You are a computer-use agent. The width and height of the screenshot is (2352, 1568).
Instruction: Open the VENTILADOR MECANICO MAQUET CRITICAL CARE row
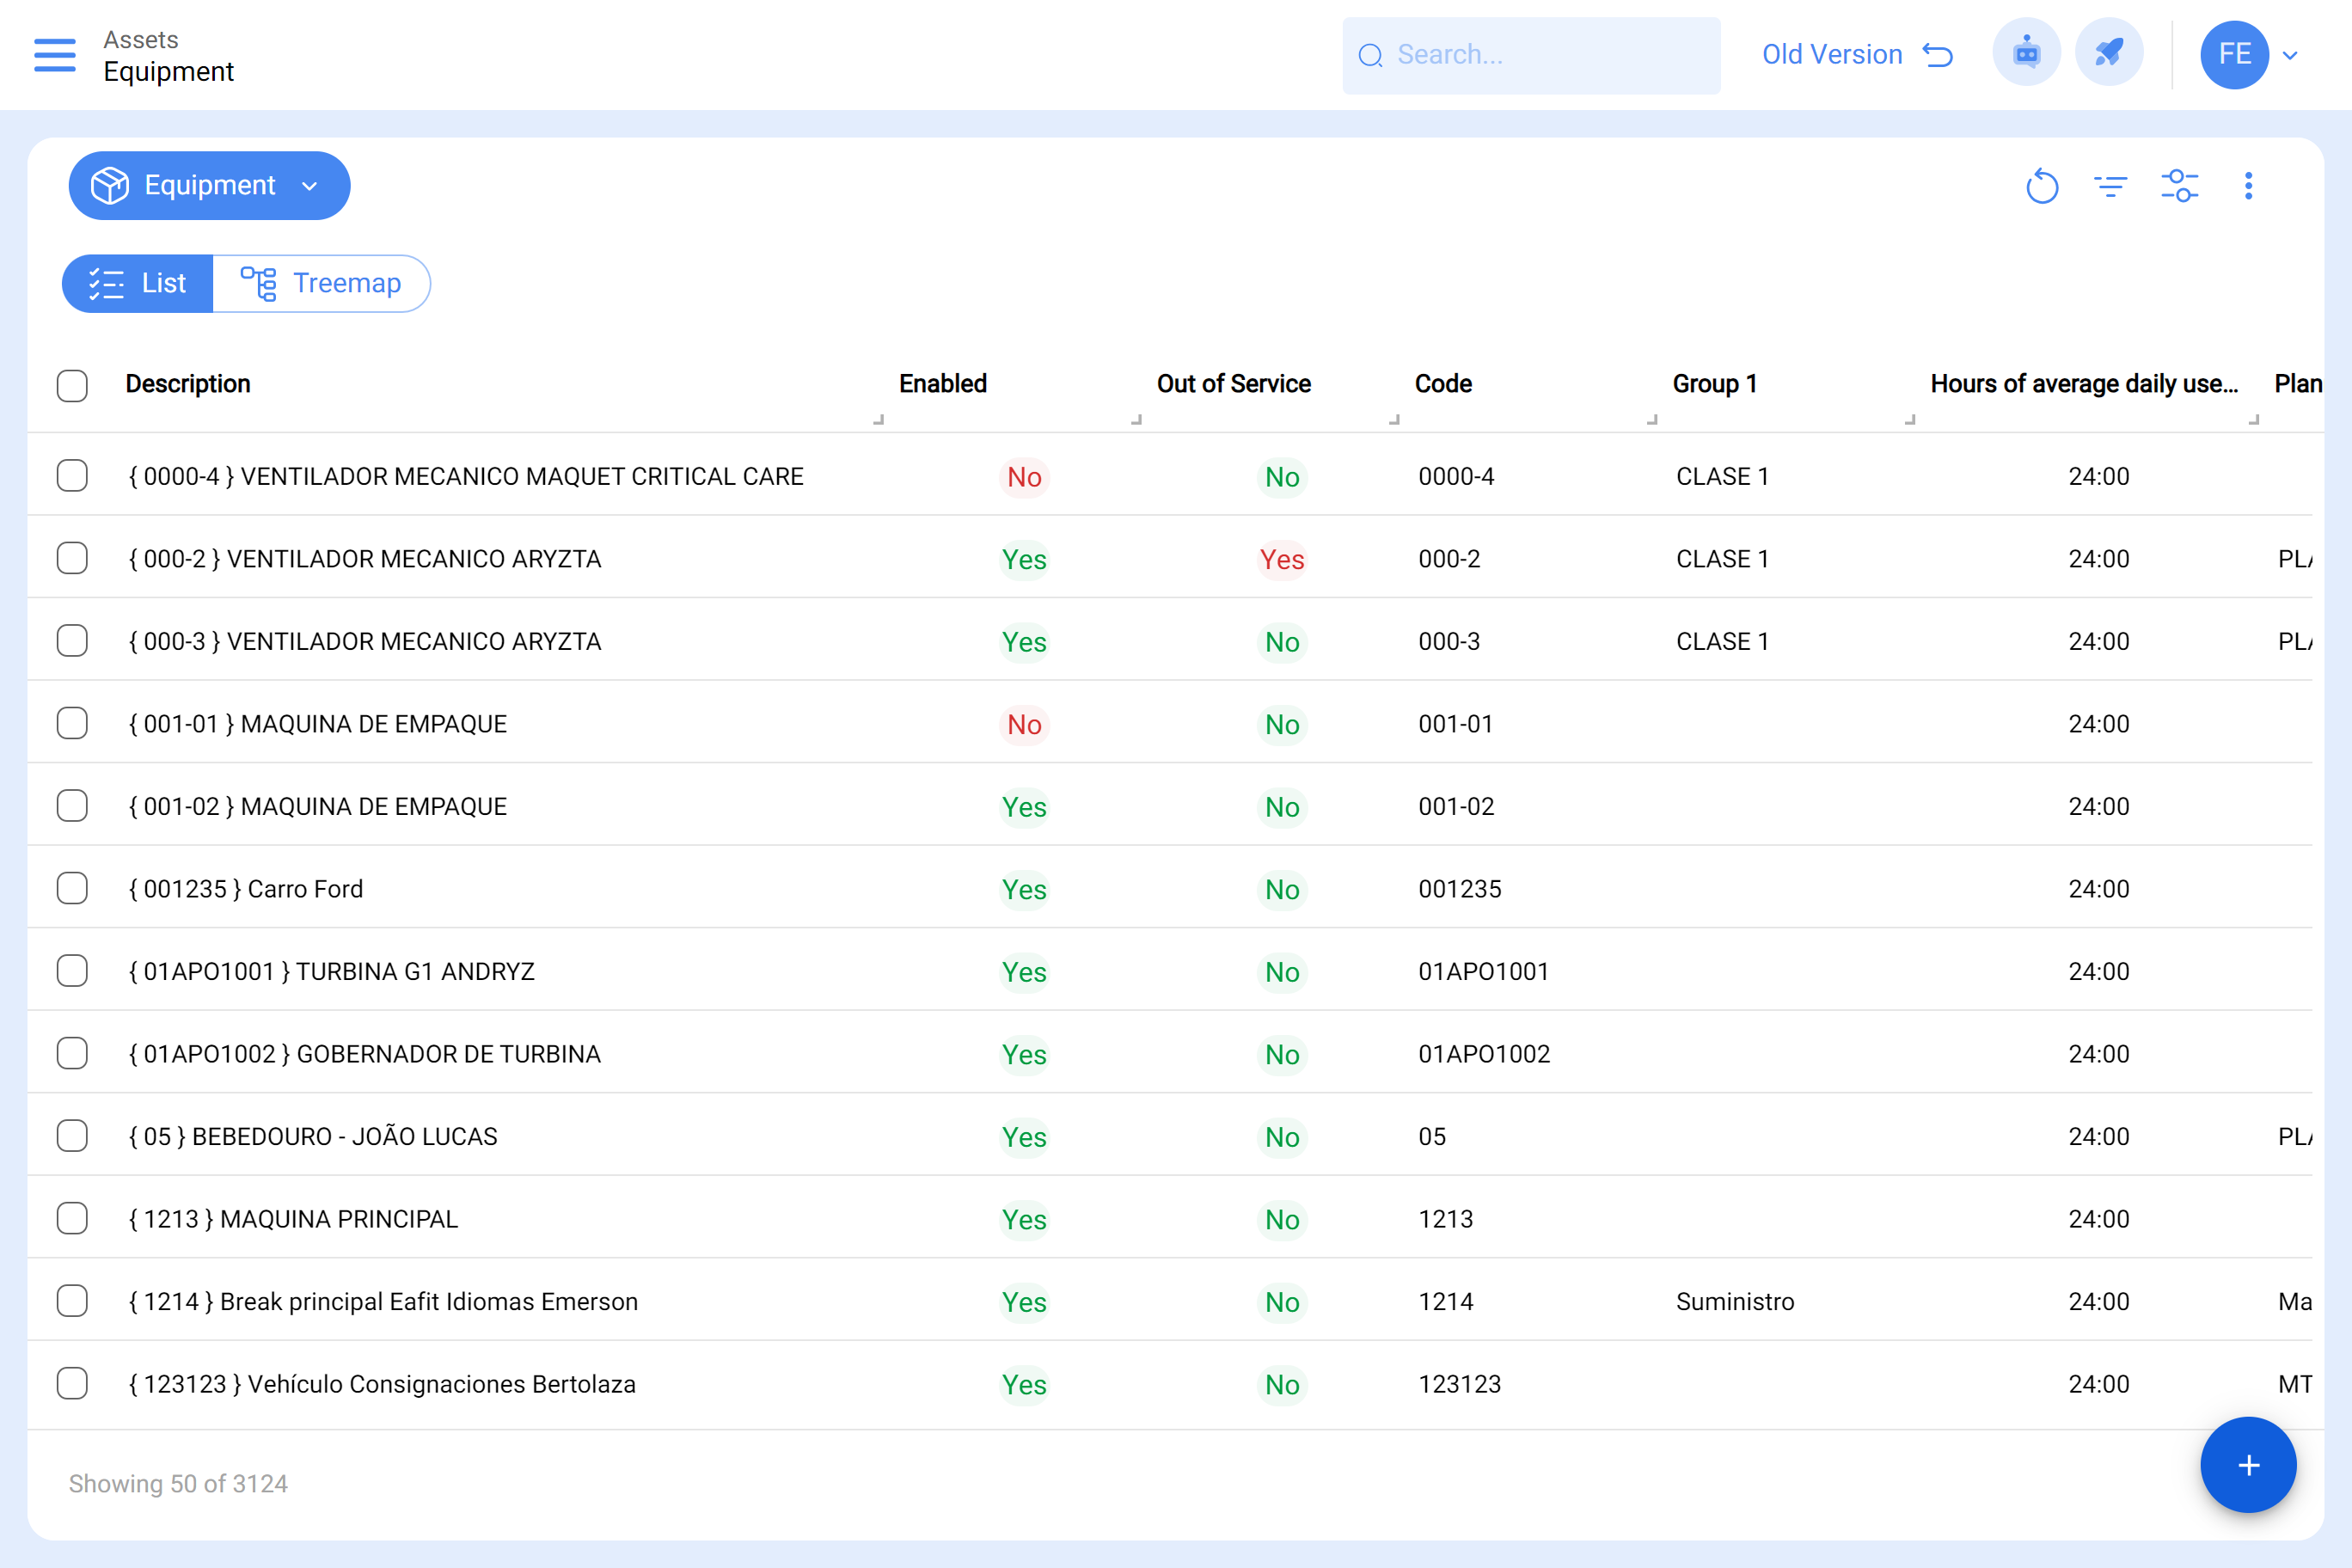1170,476
